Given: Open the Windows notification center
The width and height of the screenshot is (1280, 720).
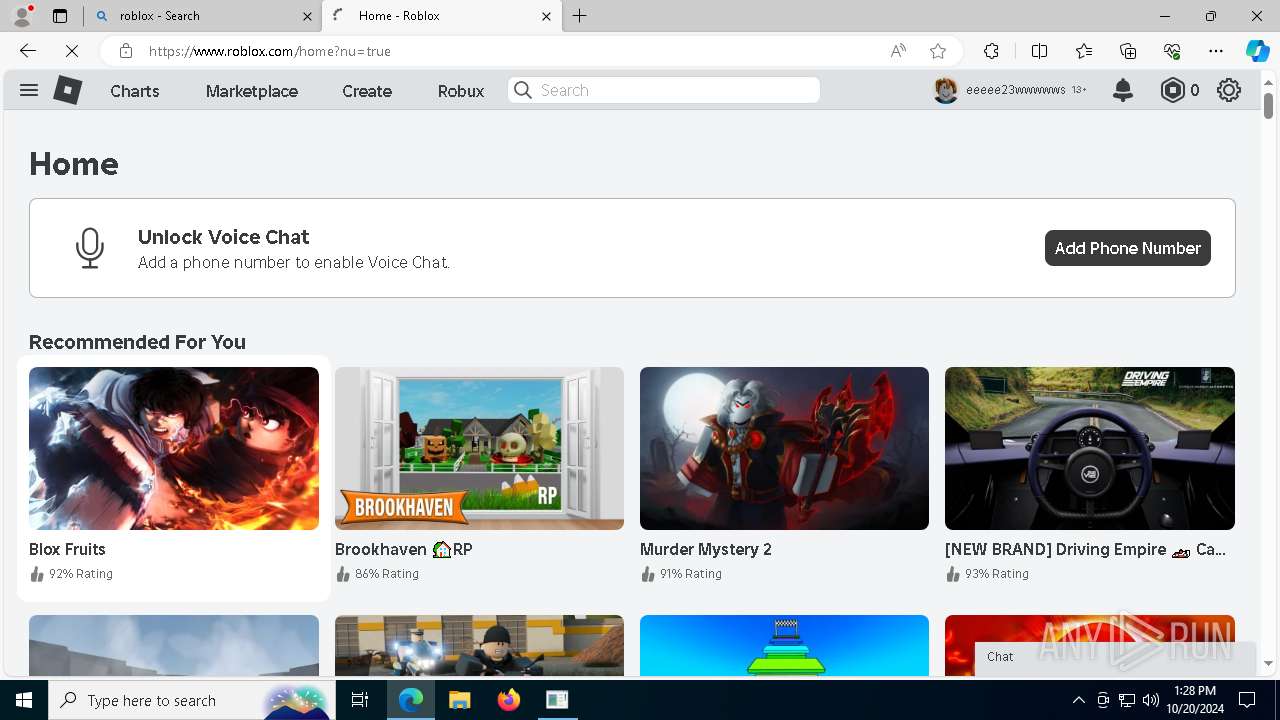Looking at the screenshot, I should (x=1247, y=700).
